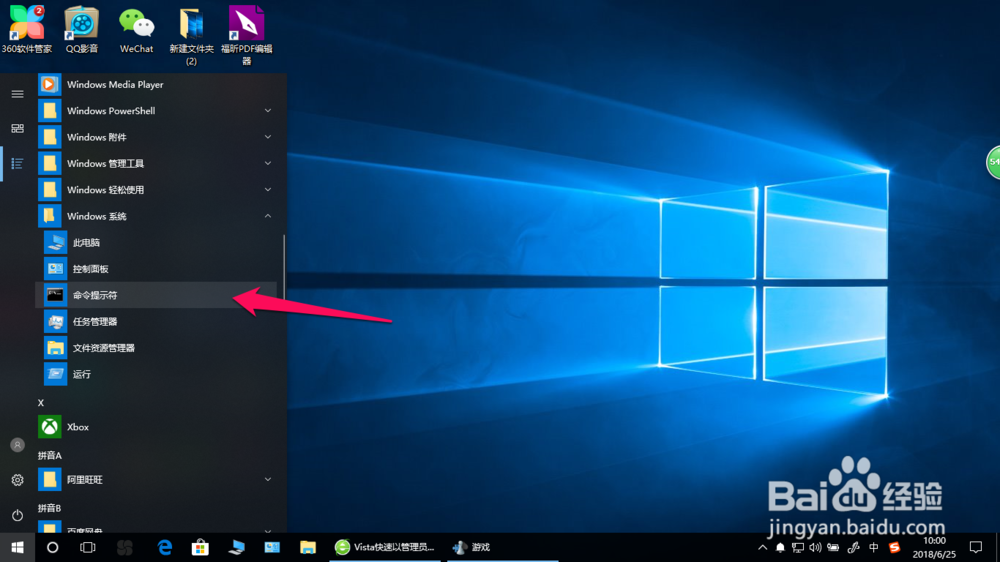Switch to 游戏 taskbar window
This screenshot has width=1000, height=562.
503,547
